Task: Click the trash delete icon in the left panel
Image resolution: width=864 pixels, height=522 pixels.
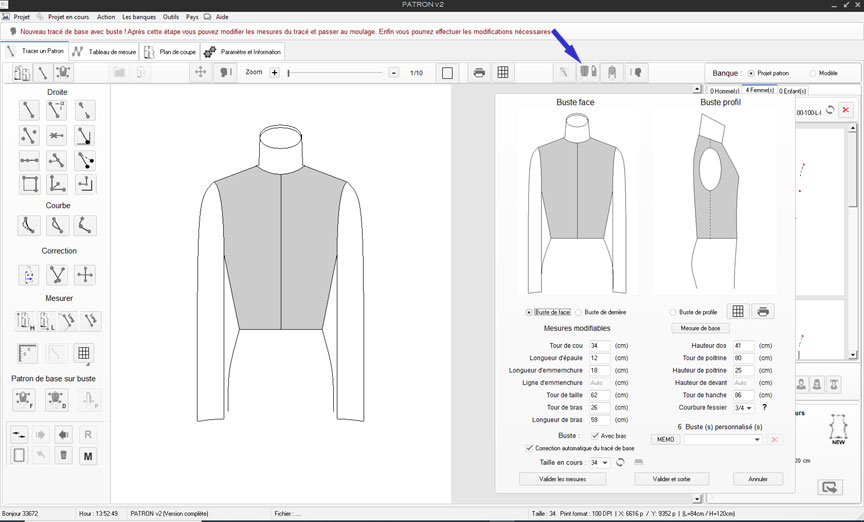Action: (x=64, y=456)
